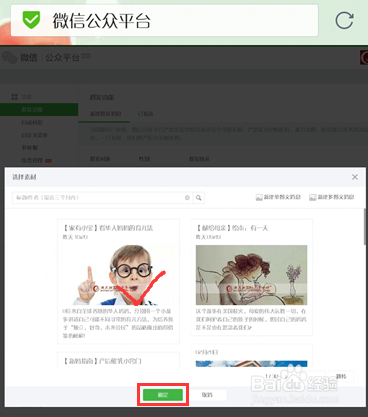
Task: Click the WeChat logo in page header
Action: click(x=9, y=57)
